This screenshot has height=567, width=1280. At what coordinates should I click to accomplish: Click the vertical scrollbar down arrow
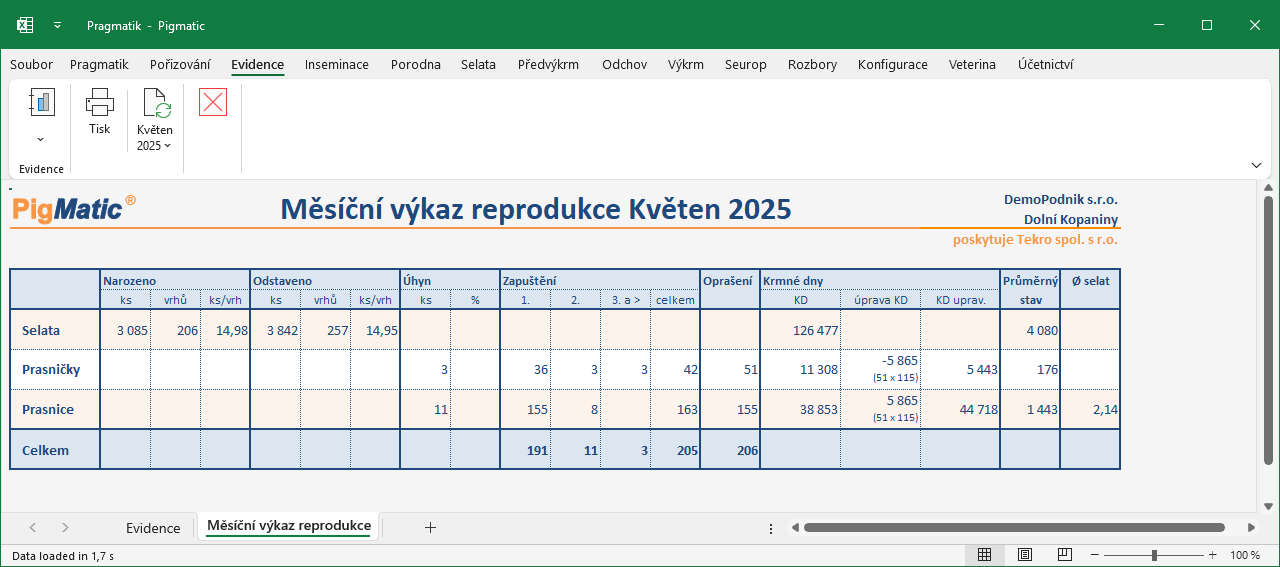(x=1268, y=506)
